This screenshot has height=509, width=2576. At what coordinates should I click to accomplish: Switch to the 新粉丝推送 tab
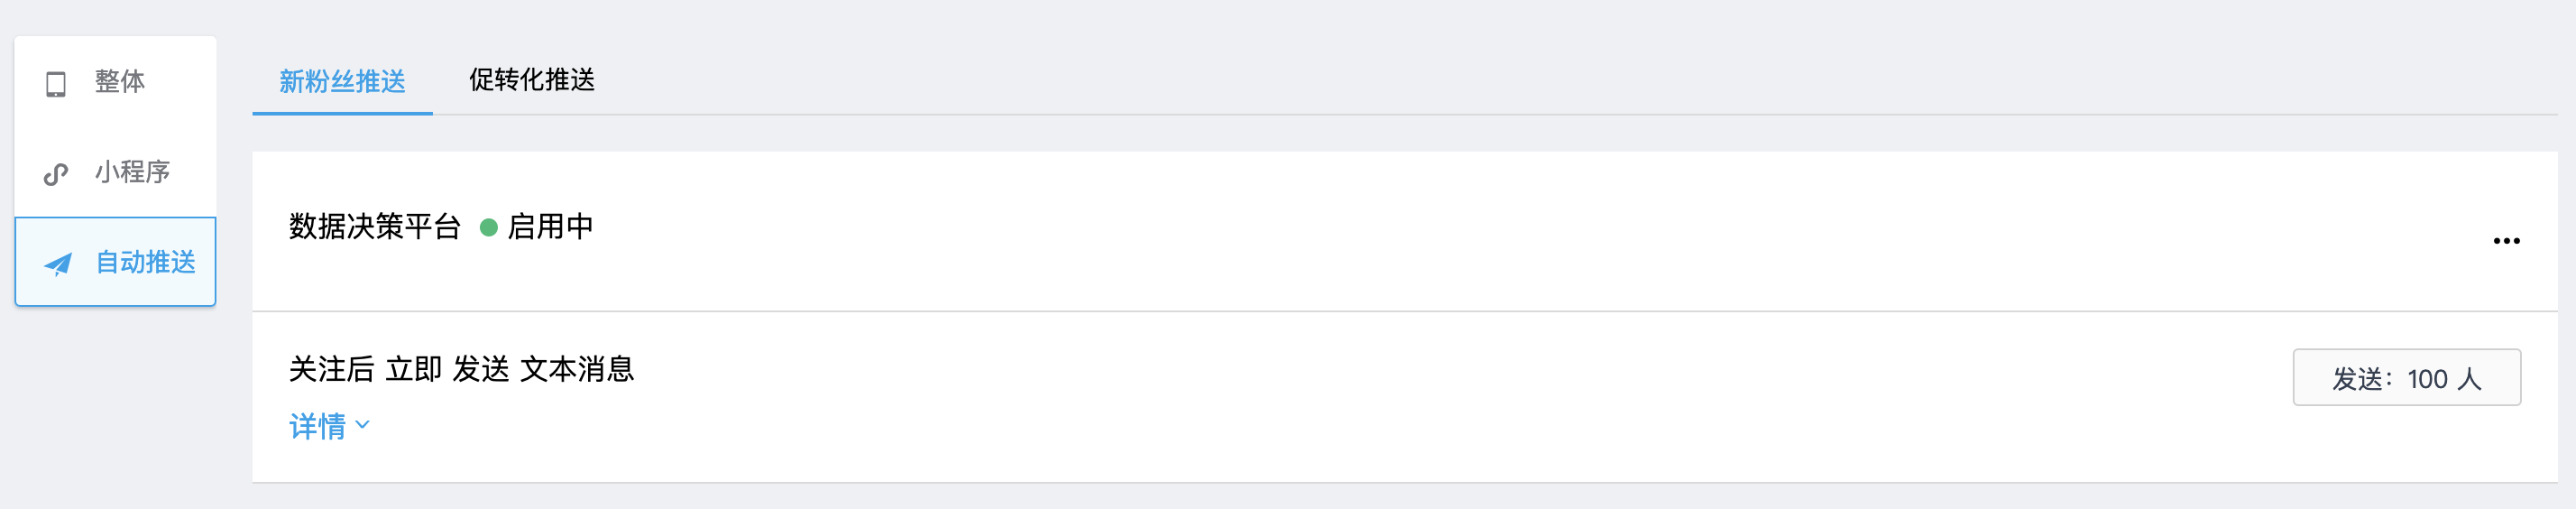point(342,81)
